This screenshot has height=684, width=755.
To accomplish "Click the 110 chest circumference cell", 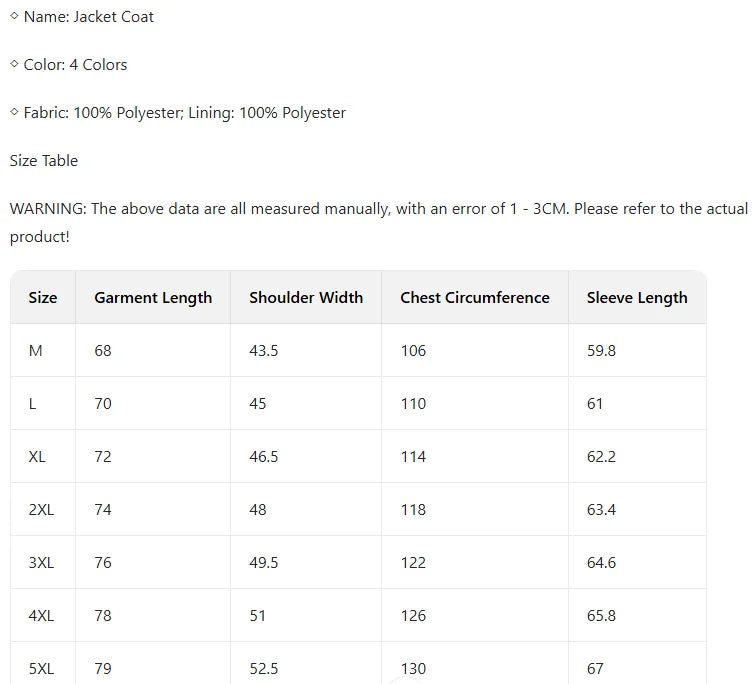I will pyautogui.click(x=413, y=403).
